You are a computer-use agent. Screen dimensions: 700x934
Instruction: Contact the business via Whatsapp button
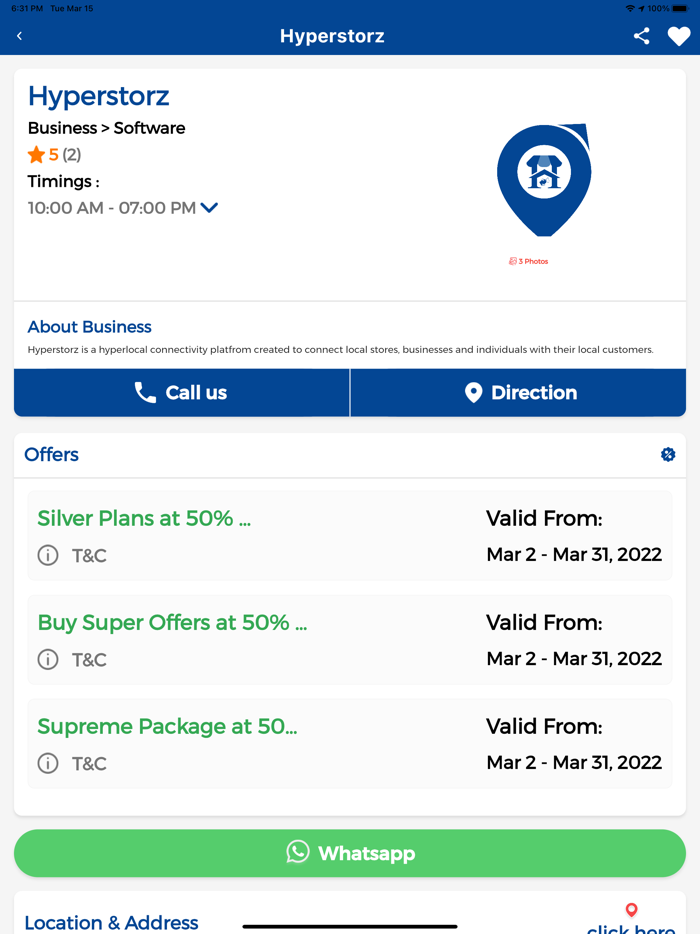[350, 853]
